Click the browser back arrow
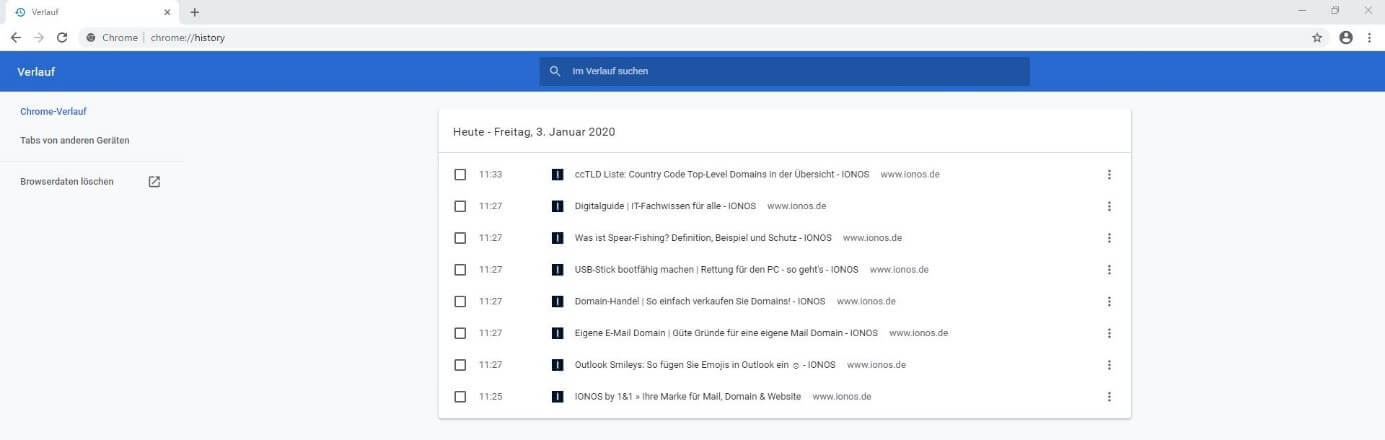The width and height of the screenshot is (1385, 440). (16, 37)
